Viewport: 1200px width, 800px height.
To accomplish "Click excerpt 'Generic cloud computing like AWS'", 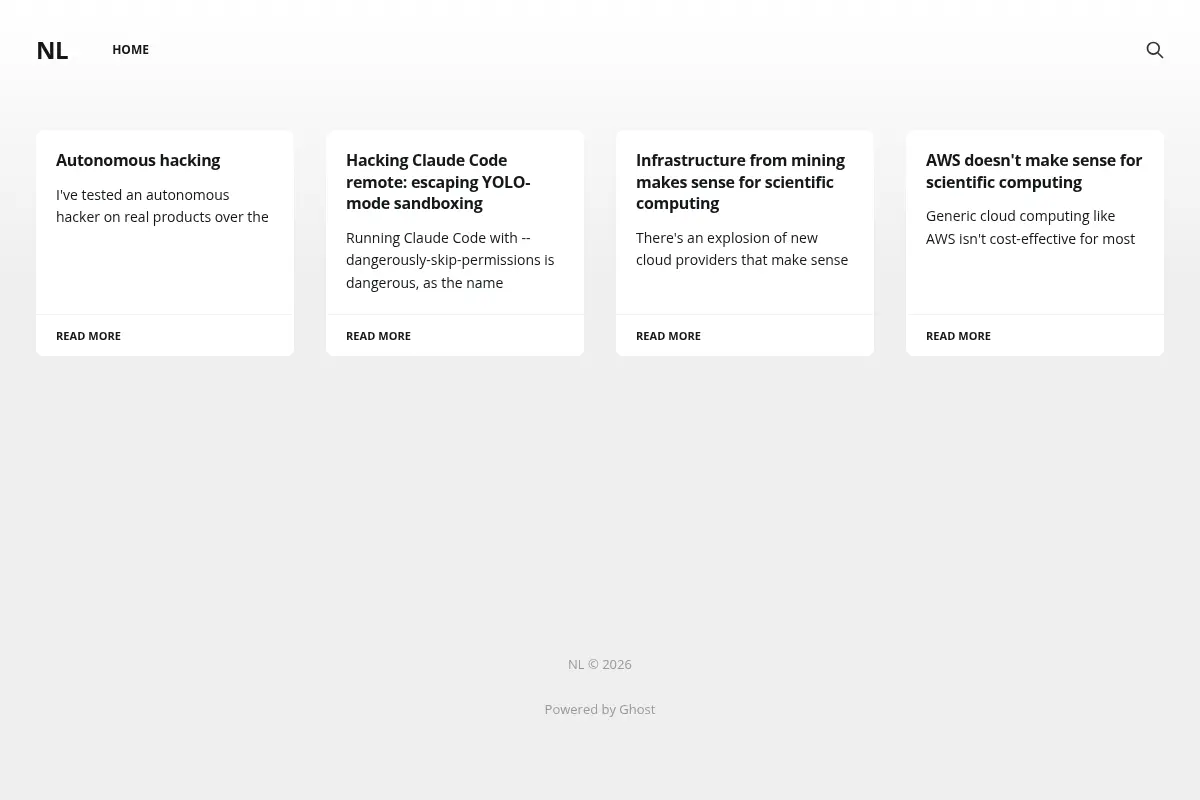I will (1030, 227).
